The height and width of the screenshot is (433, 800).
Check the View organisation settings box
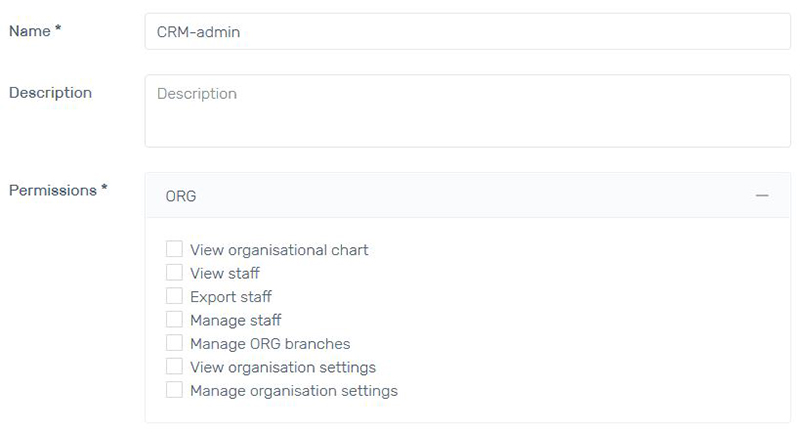click(x=174, y=366)
